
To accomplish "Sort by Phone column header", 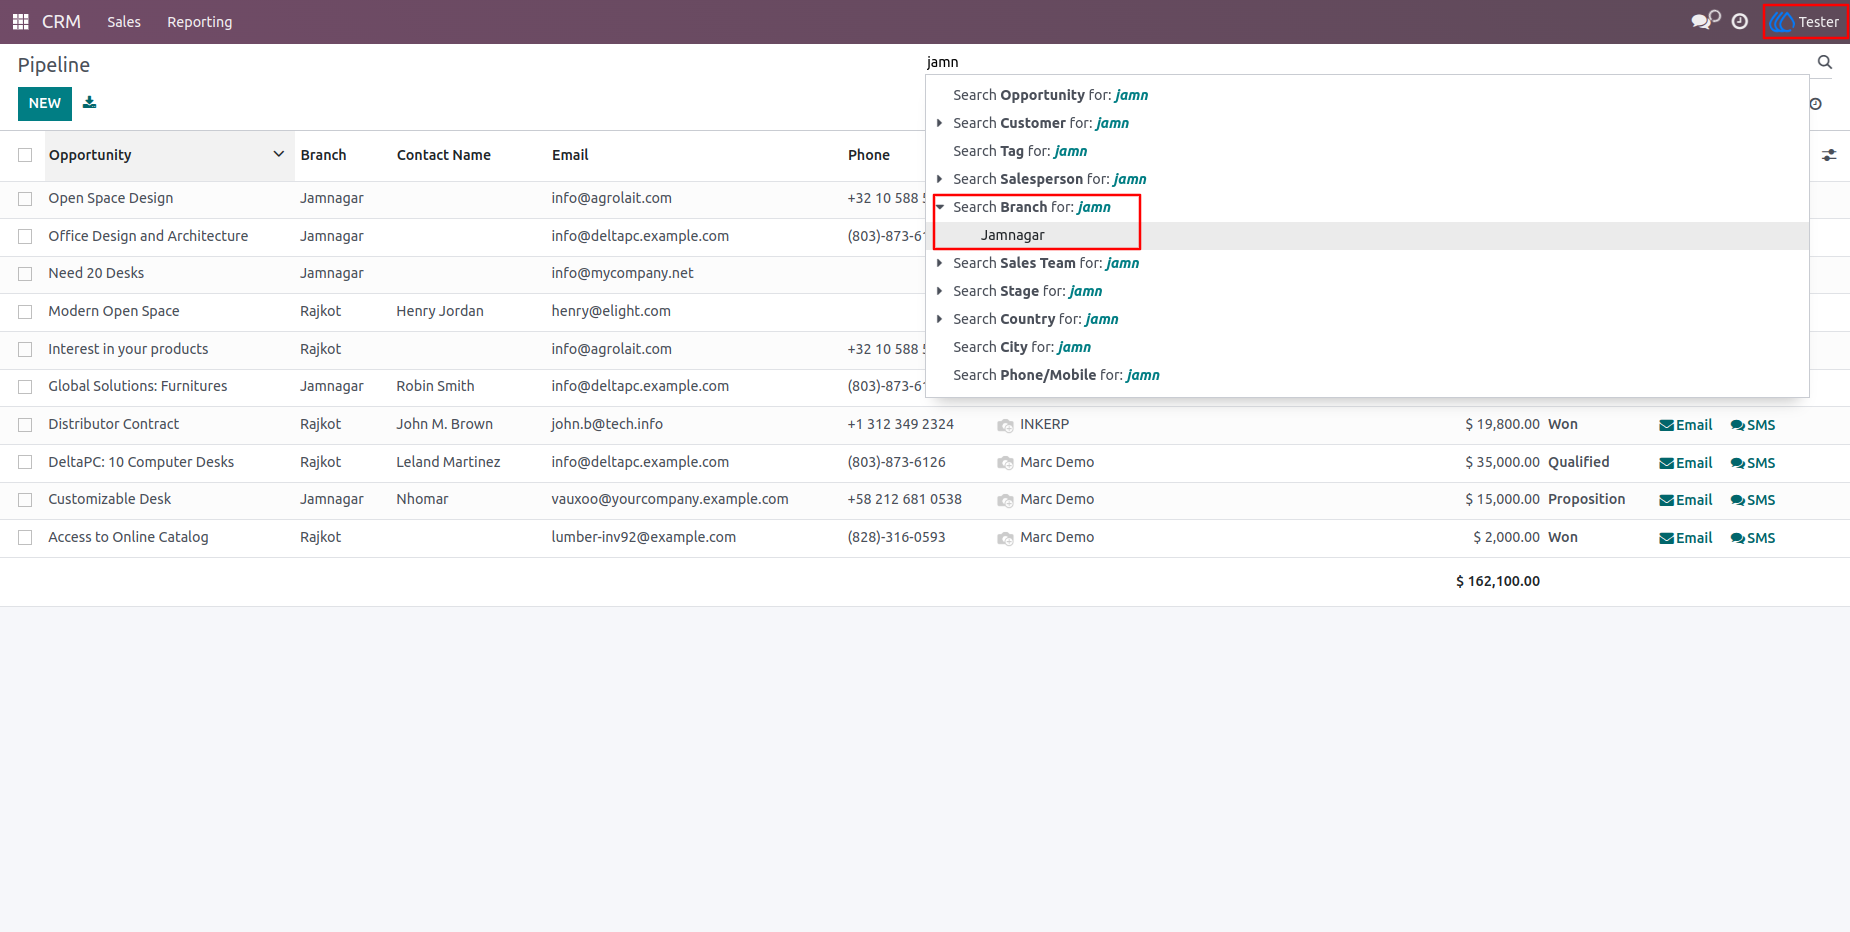I will pos(869,155).
